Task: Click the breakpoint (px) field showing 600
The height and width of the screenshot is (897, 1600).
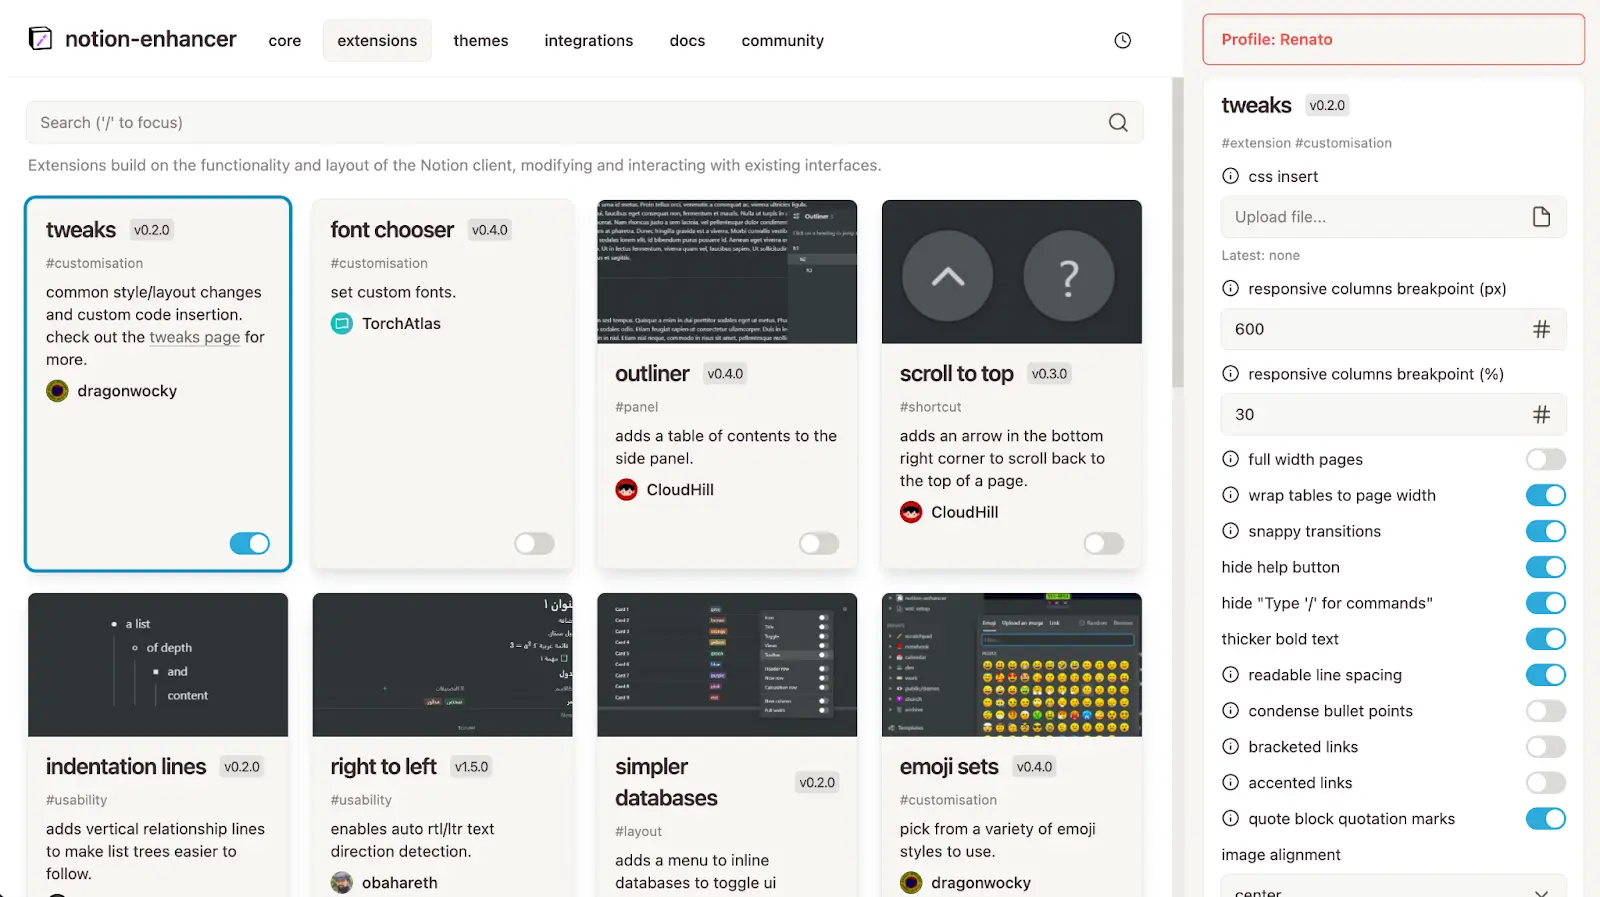Action: (1393, 329)
